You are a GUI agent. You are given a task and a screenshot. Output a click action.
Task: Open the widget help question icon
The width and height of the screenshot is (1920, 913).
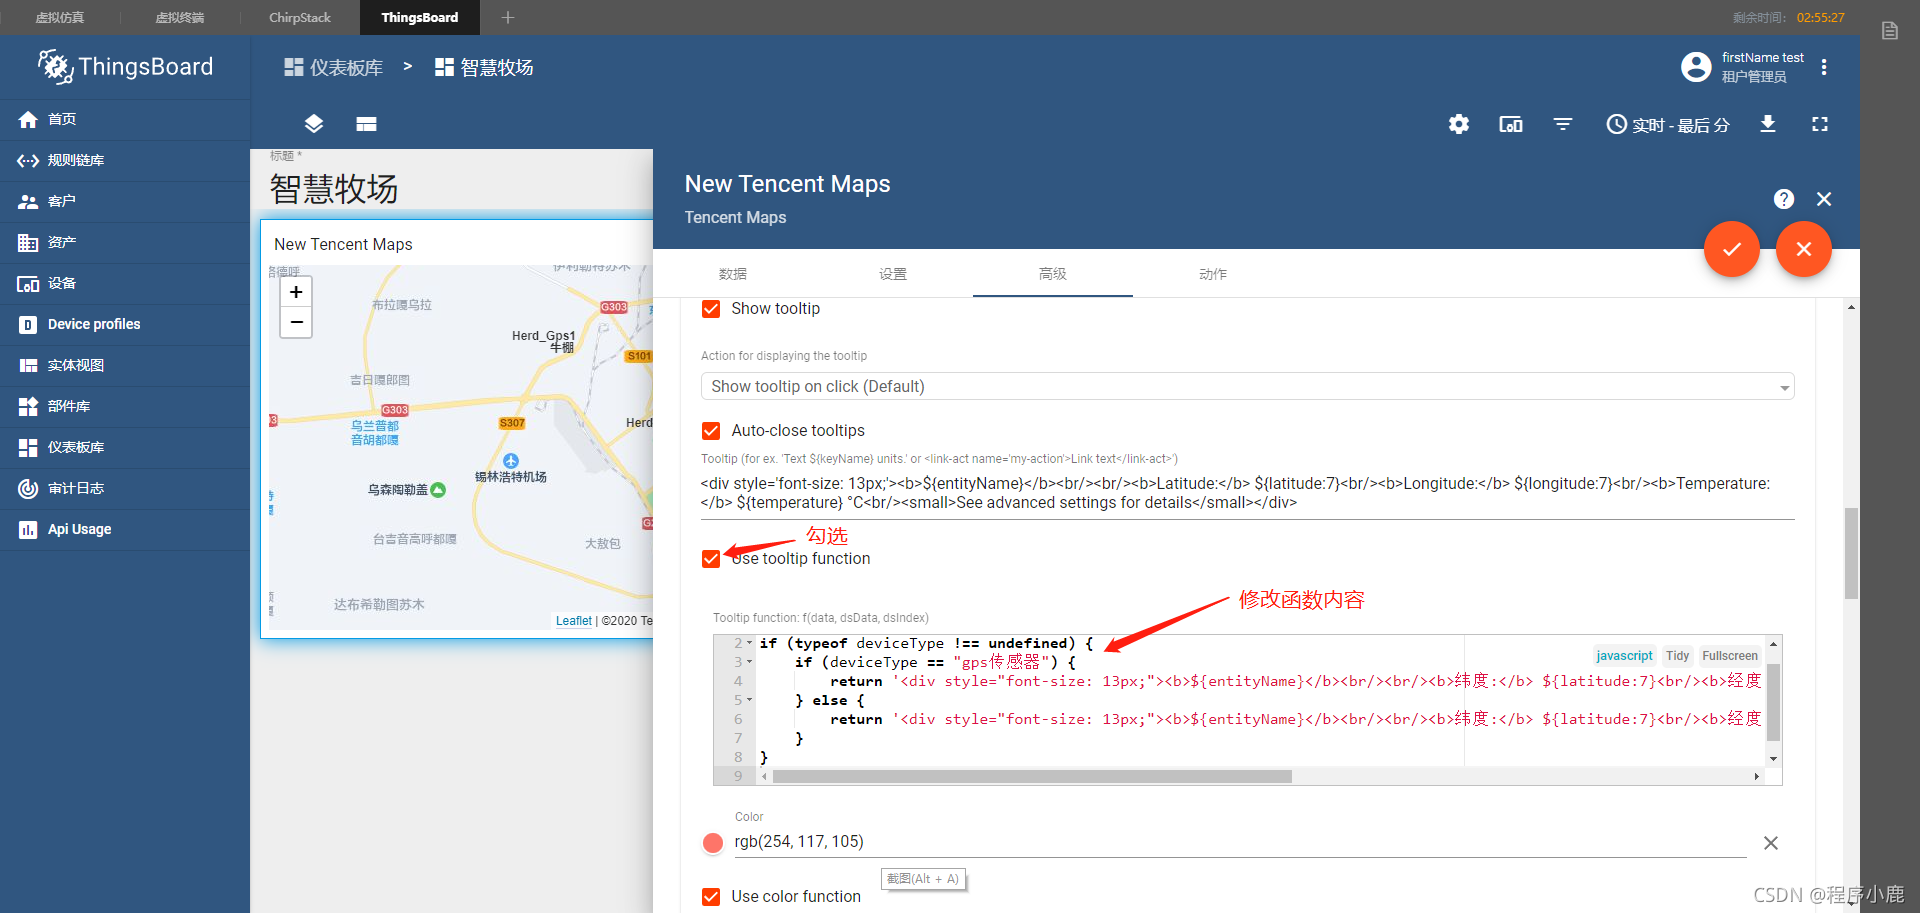click(1784, 199)
